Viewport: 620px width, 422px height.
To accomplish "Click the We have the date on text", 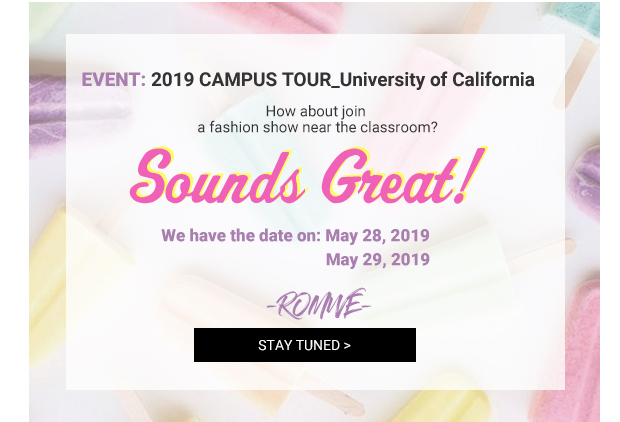I will click(241, 235).
